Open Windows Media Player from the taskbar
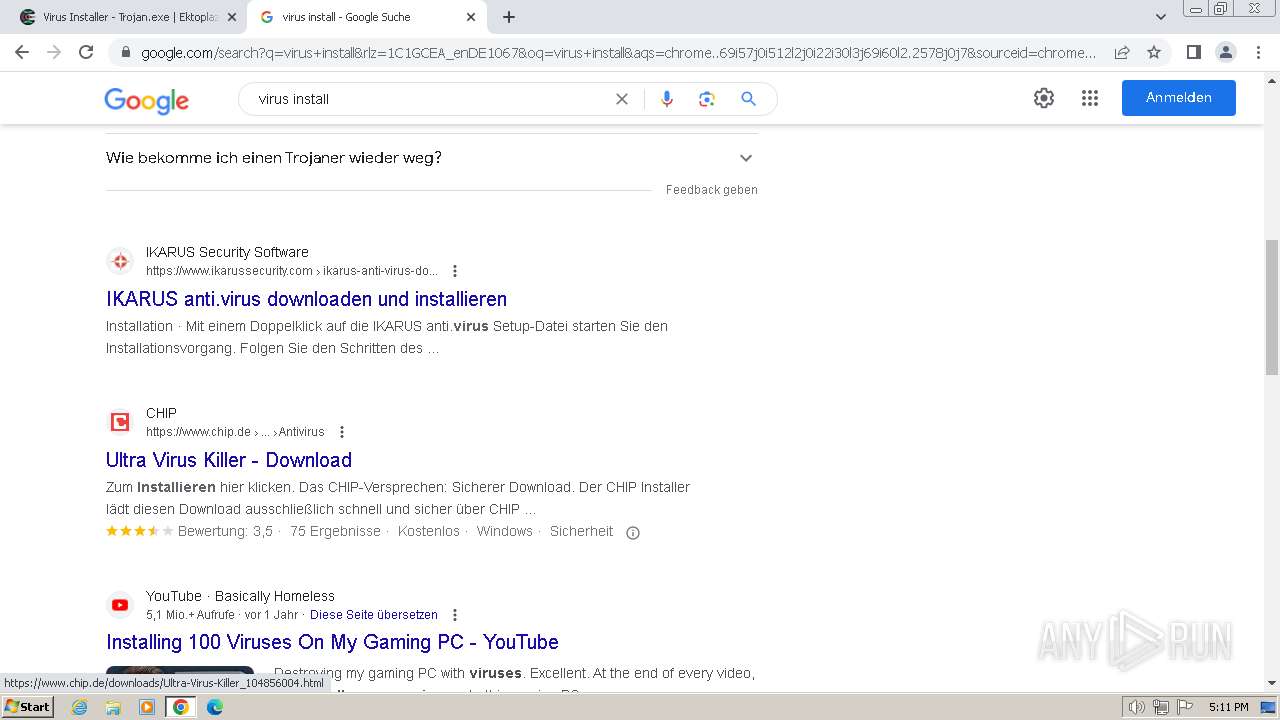Viewport: 1280px width, 720px height. click(x=147, y=707)
